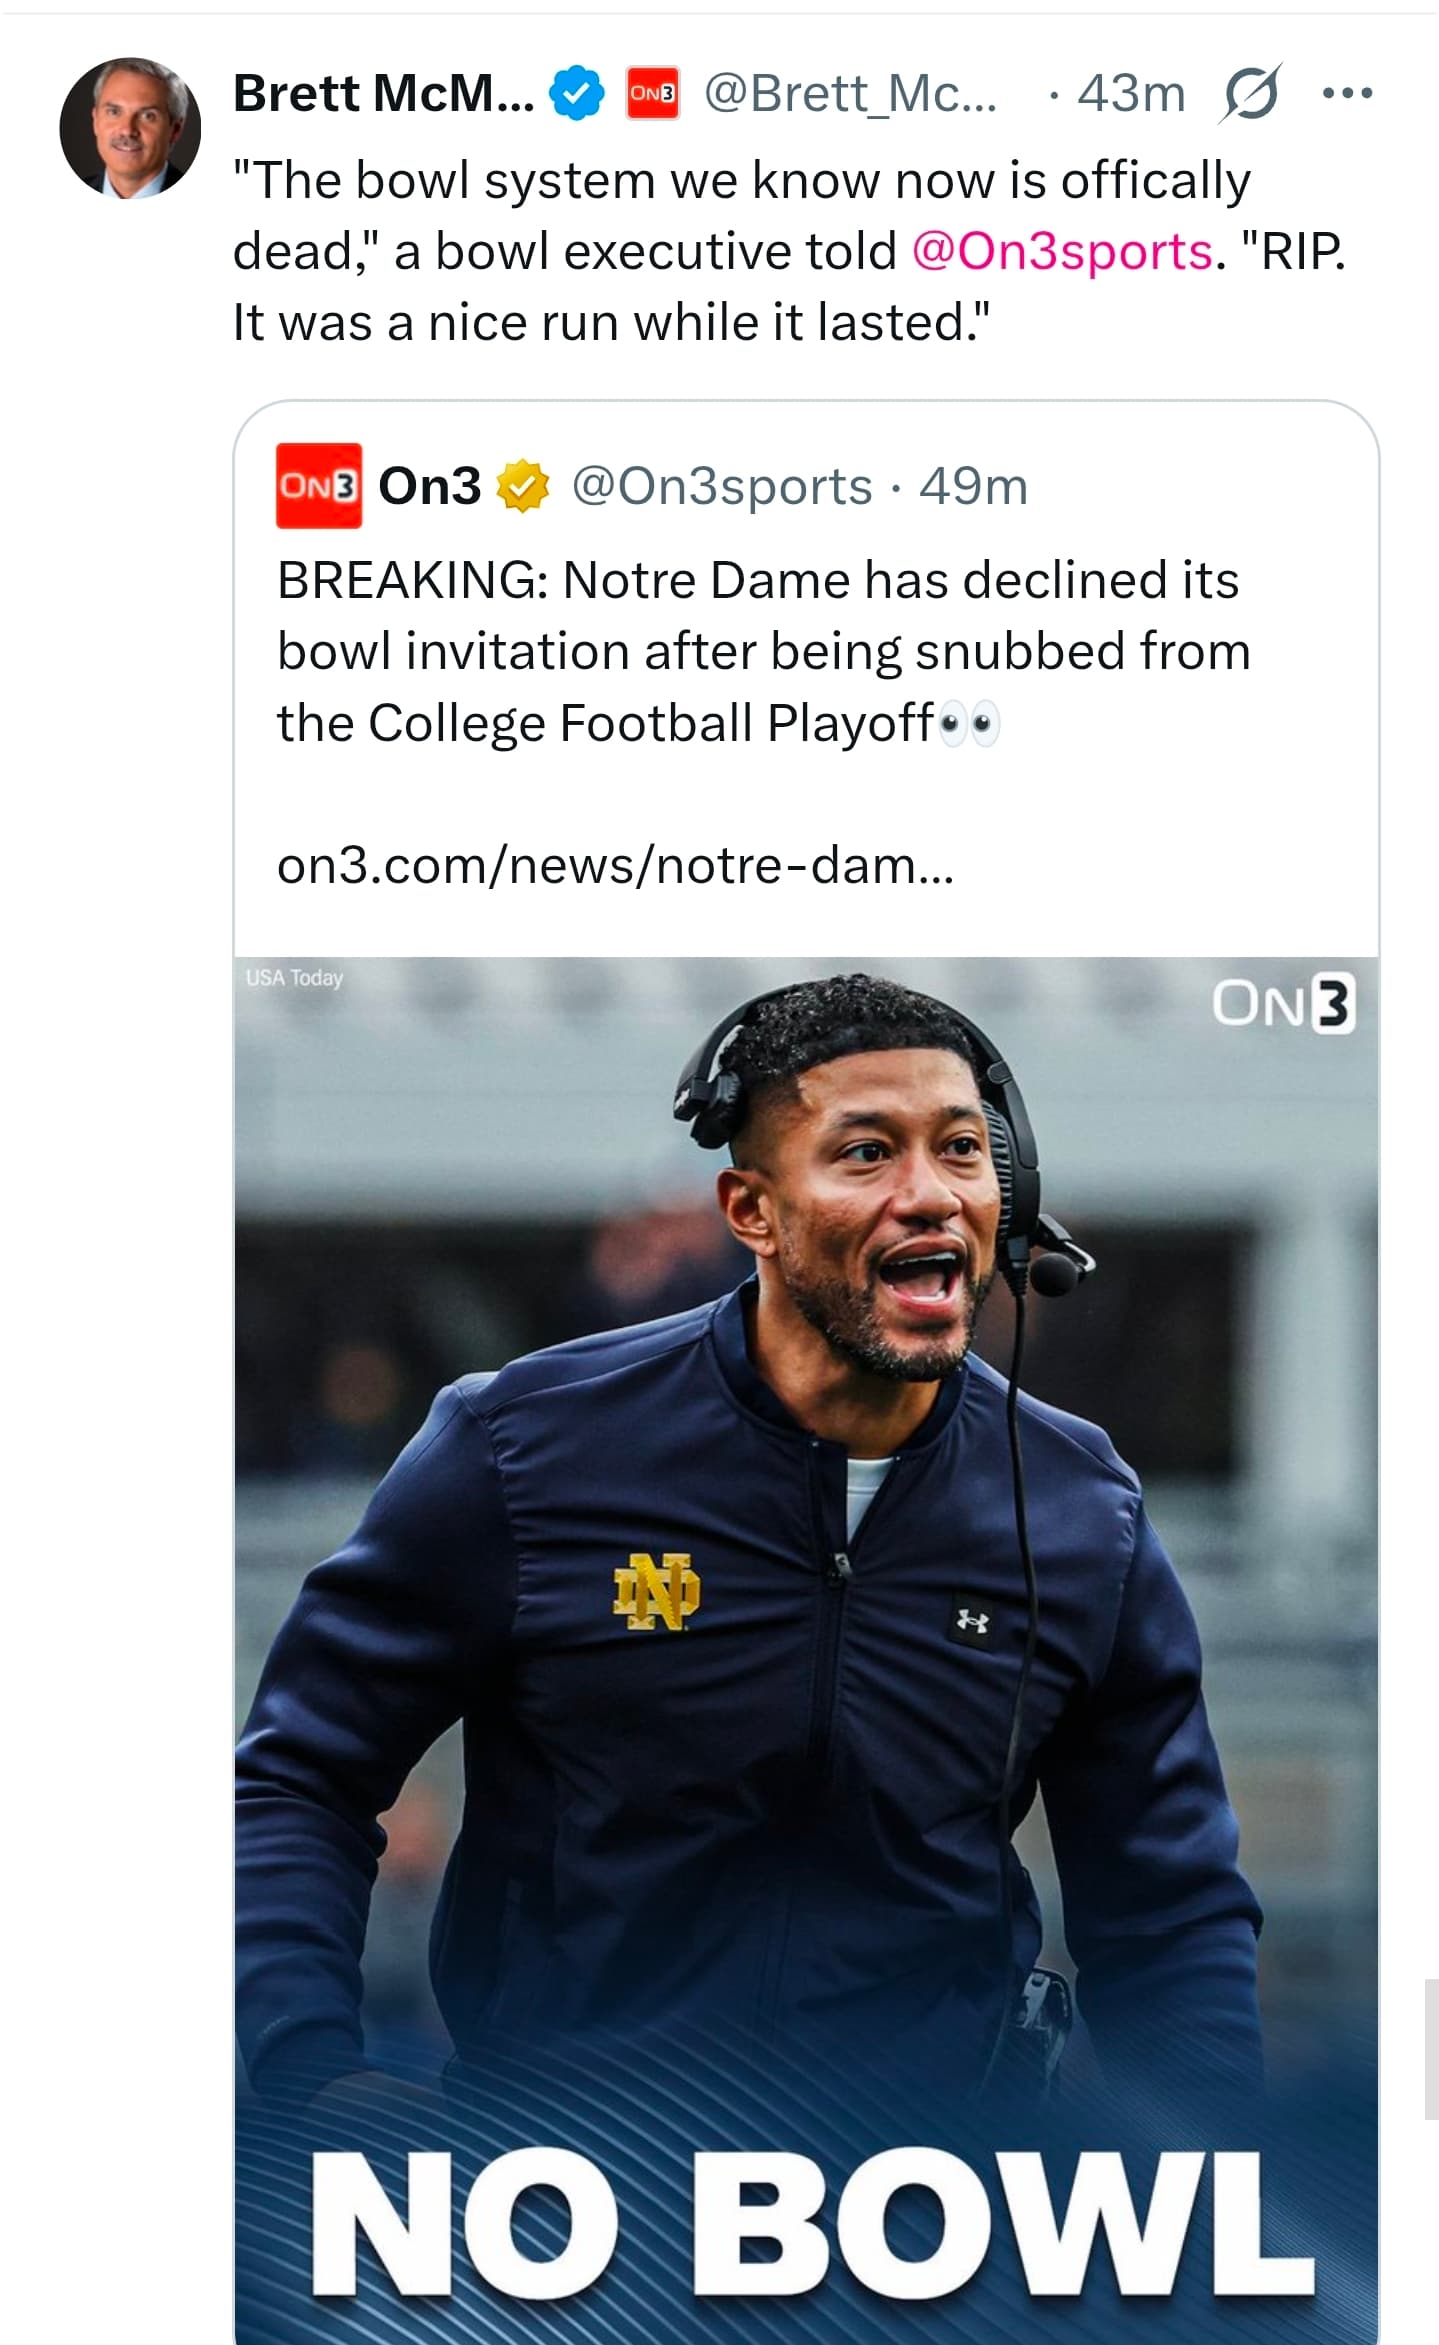The width and height of the screenshot is (1439, 2345).
Task: Click the On3 red logo avatar in quoted post
Action: click(318, 486)
